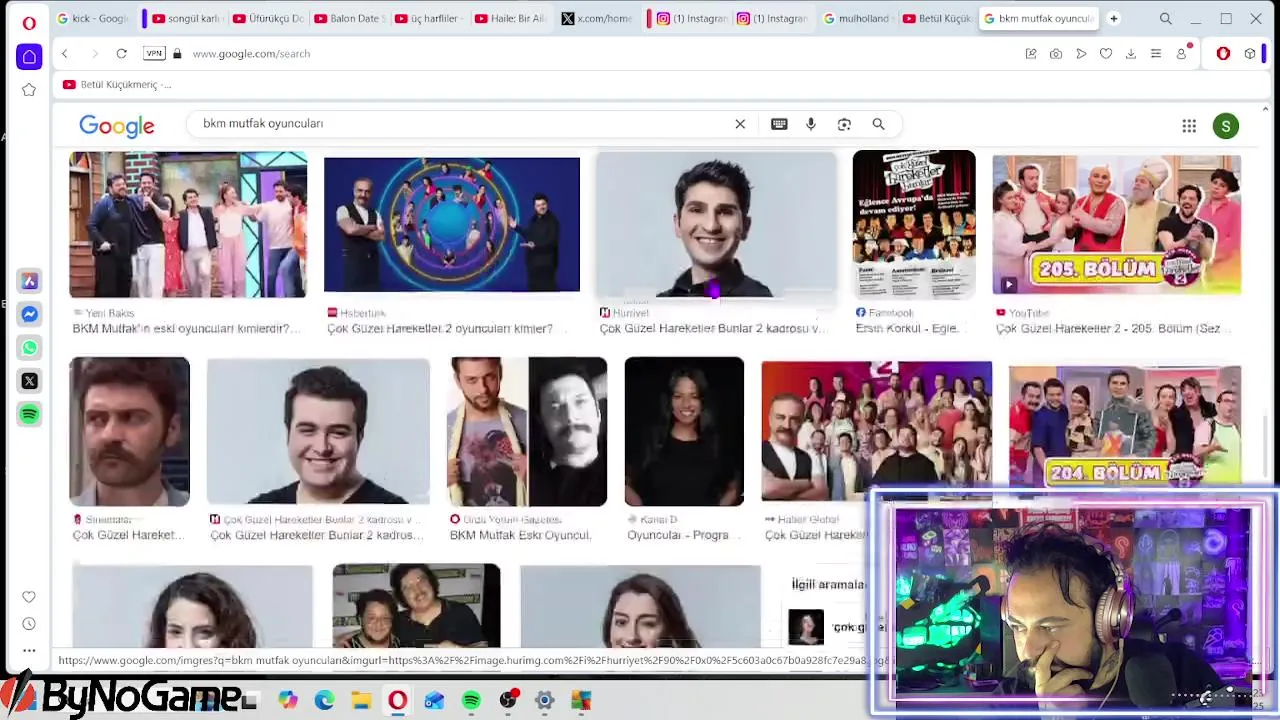Toggle the VPN badge in address bar
Image resolution: width=1280 pixels, height=720 pixels.
point(154,53)
